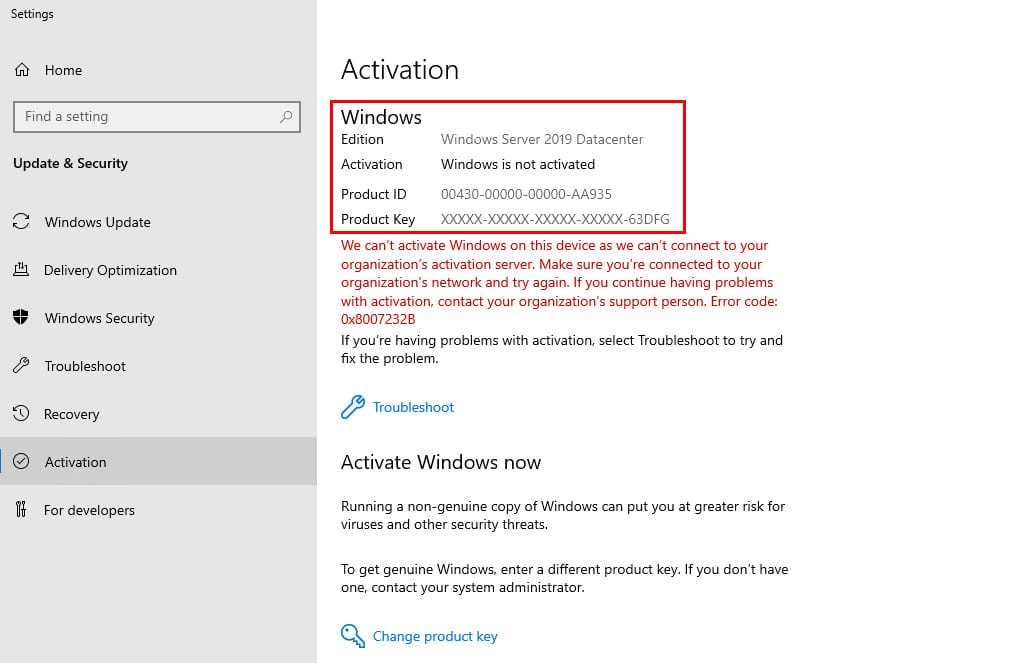Click the 'If you're having problems' paragraph
Image resolution: width=1024 pixels, height=663 pixels.
[562, 349]
